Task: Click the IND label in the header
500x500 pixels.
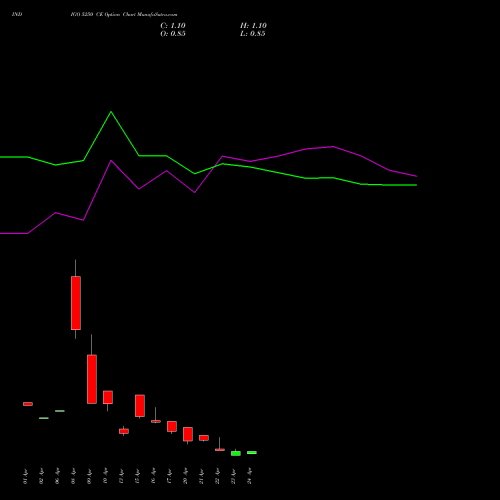Action: coord(17,14)
